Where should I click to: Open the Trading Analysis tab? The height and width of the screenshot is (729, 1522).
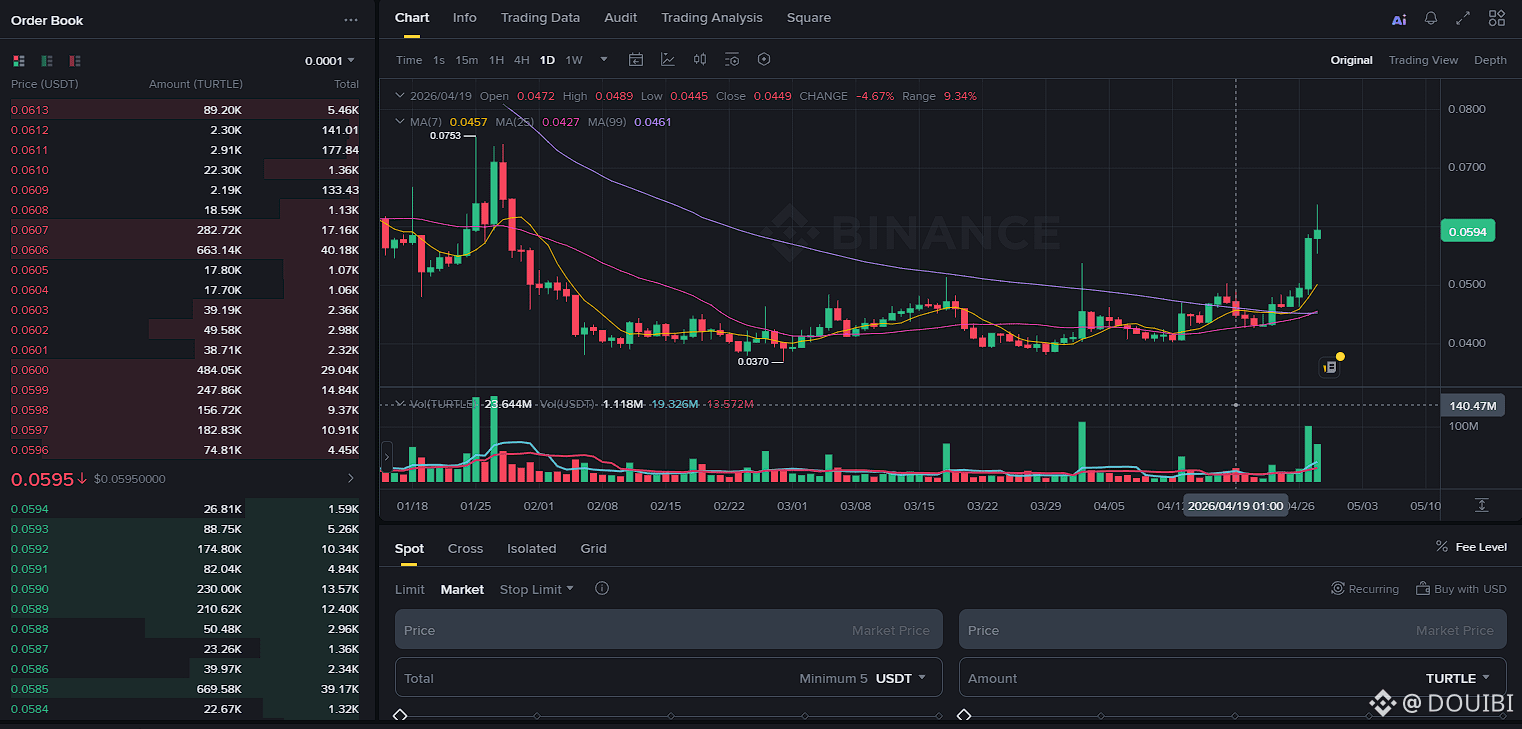pos(712,18)
